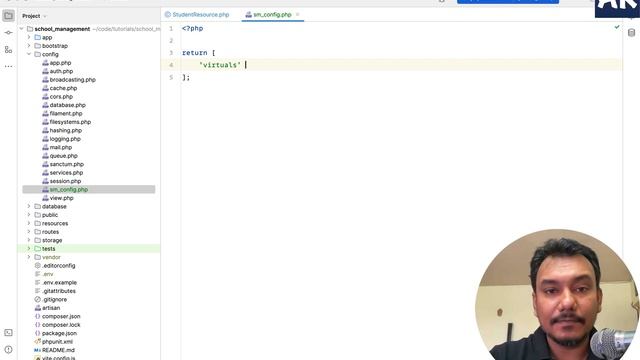Open the Project tool window icon
Viewport: 640px width, 360px height.
click(8, 16)
